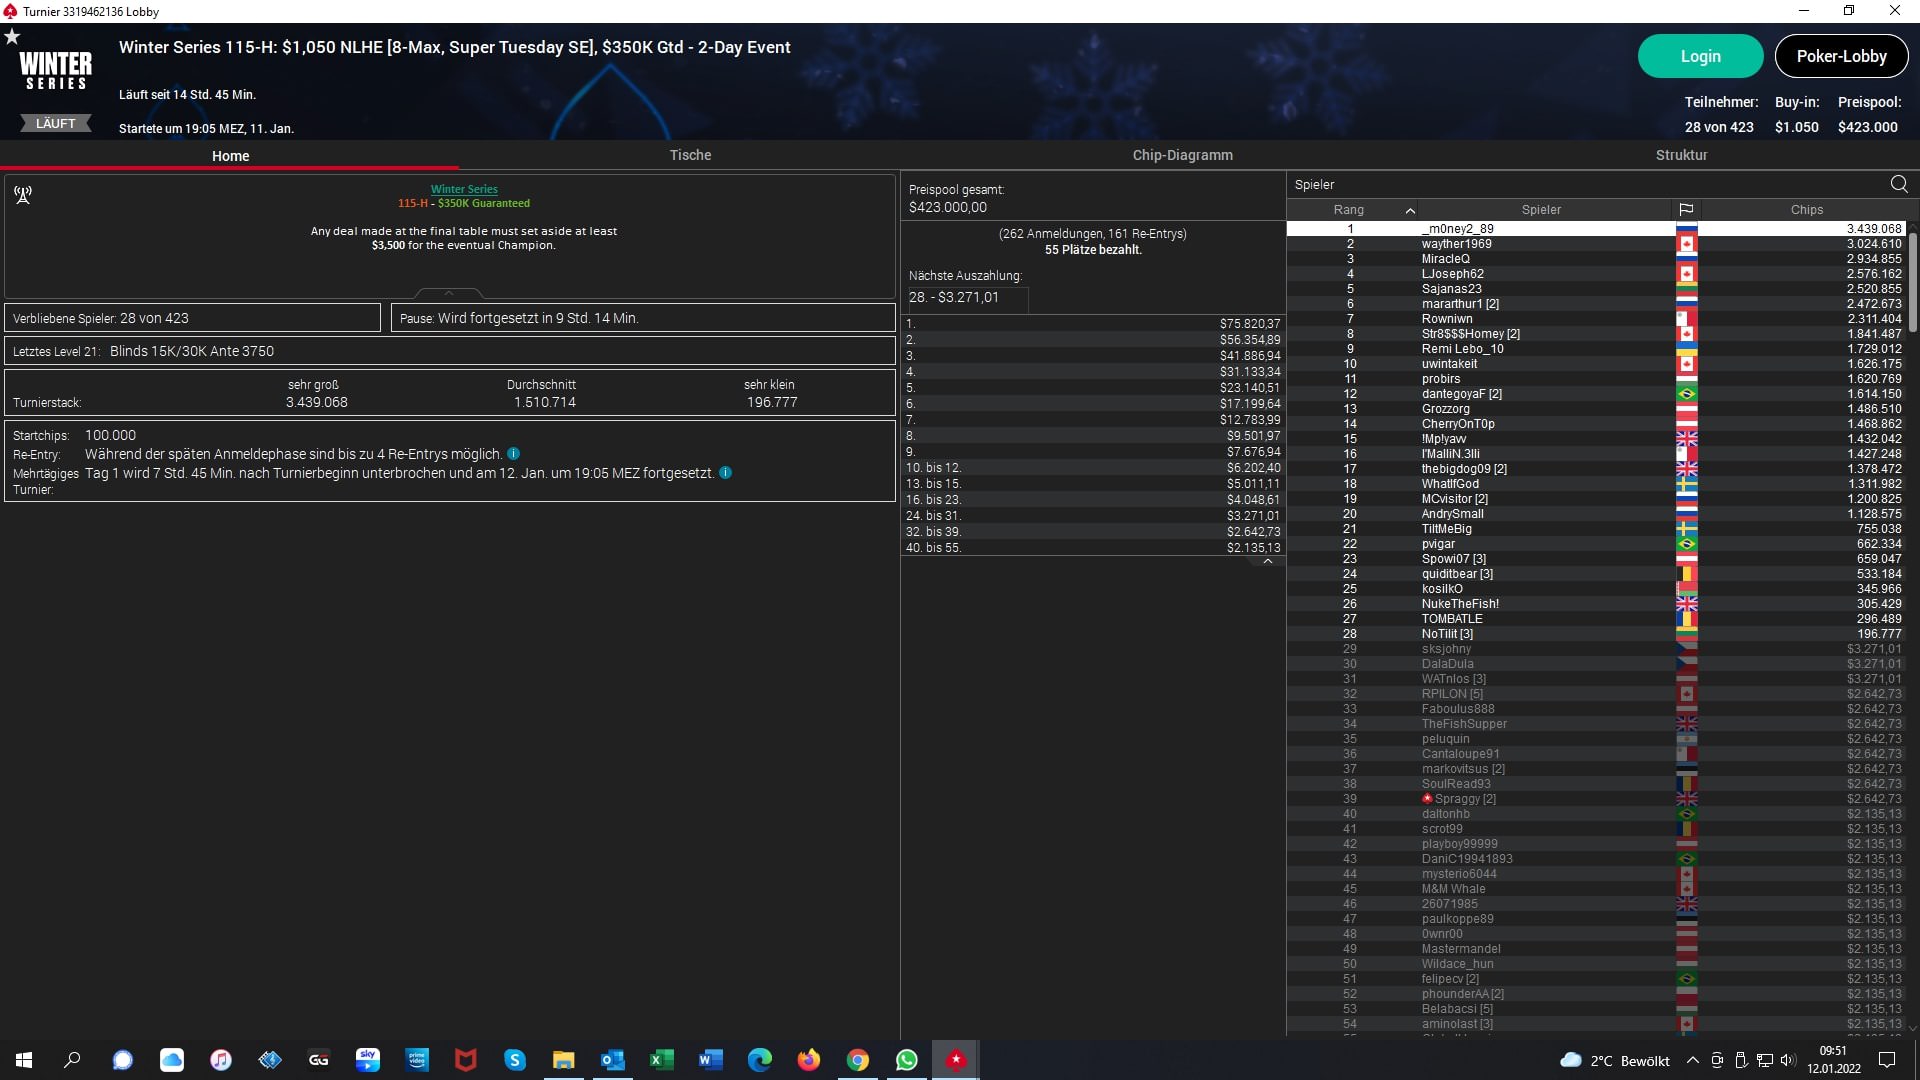Switch to the Tische tab
The image size is (1920, 1080).
pos(690,155)
